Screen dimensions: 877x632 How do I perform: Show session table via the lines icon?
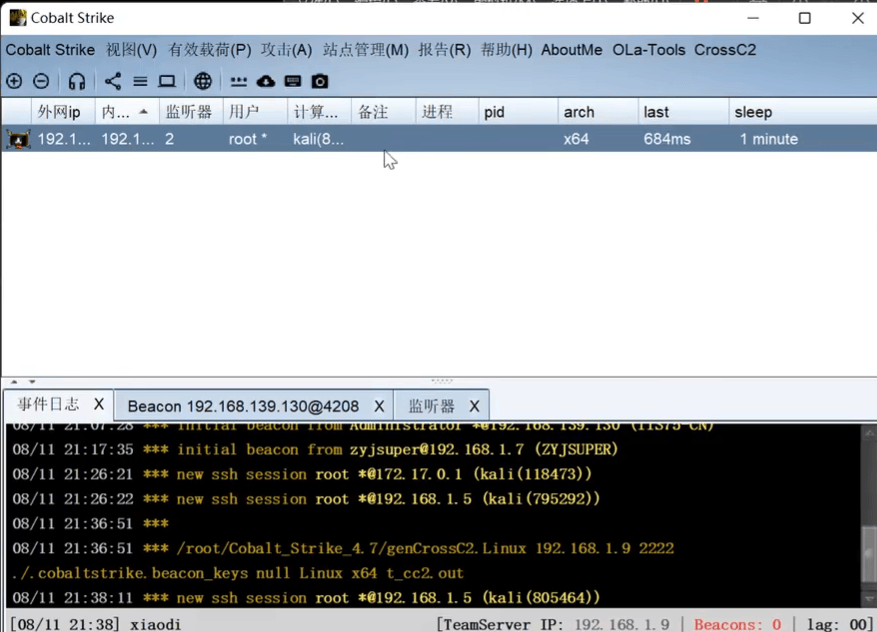[x=140, y=82]
